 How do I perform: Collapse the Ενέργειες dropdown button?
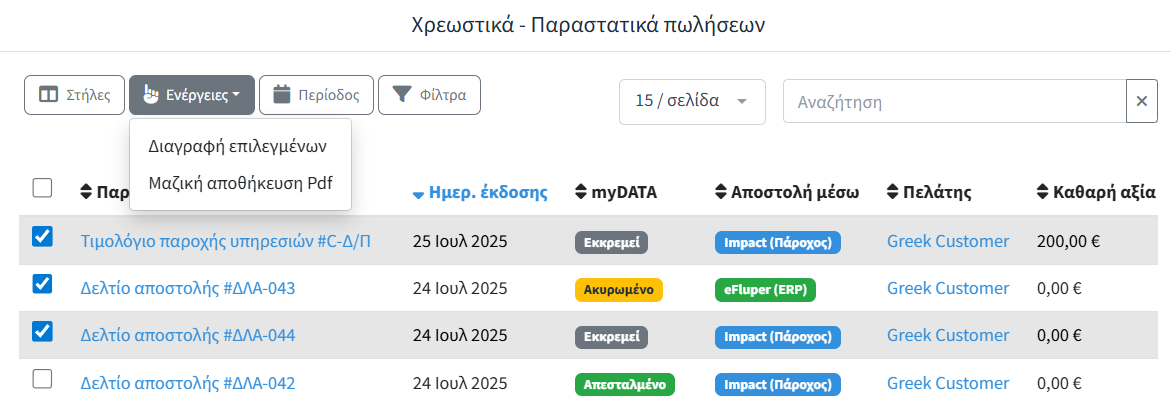[x=192, y=95]
